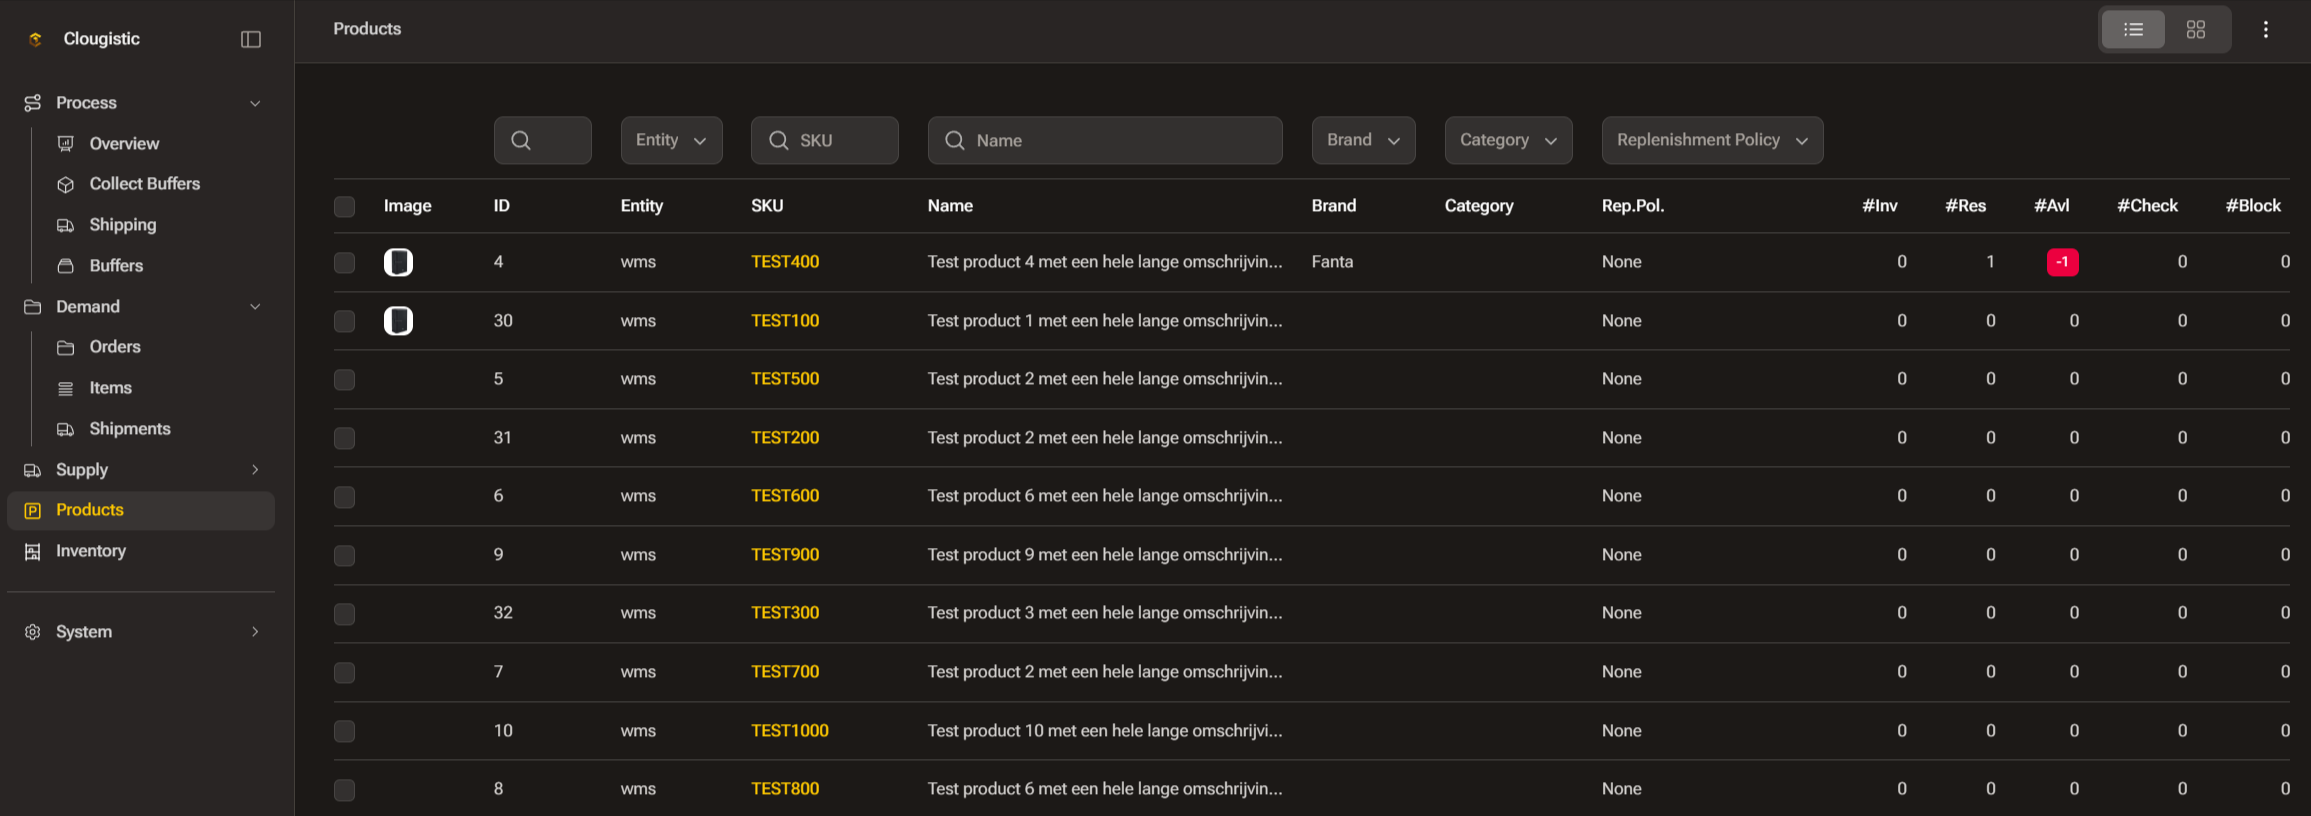The width and height of the screenshot is (2311, 816).
Task: Open the TEST100 product image thumbnail
Action: (398, 321)
